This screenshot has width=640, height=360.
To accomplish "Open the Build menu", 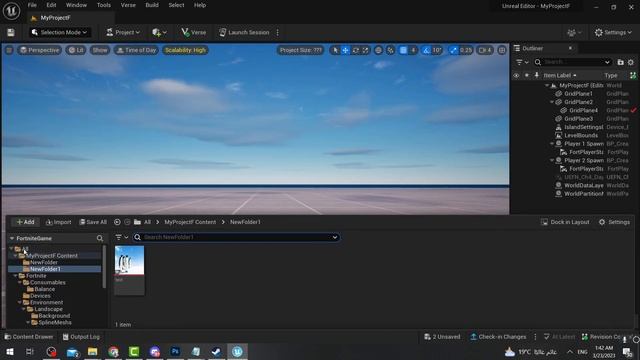I will 152,5.
